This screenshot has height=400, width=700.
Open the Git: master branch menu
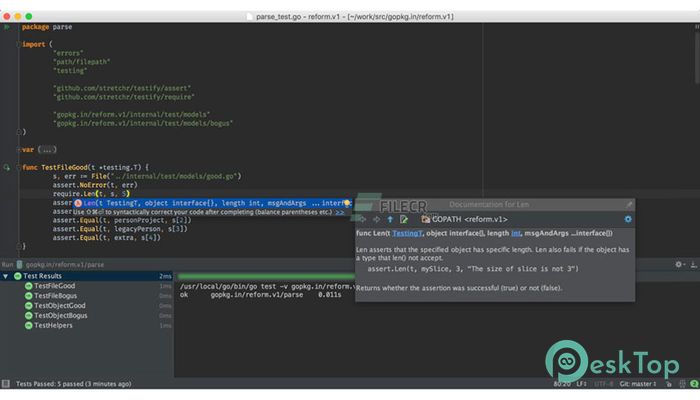(x=638, y=383)
